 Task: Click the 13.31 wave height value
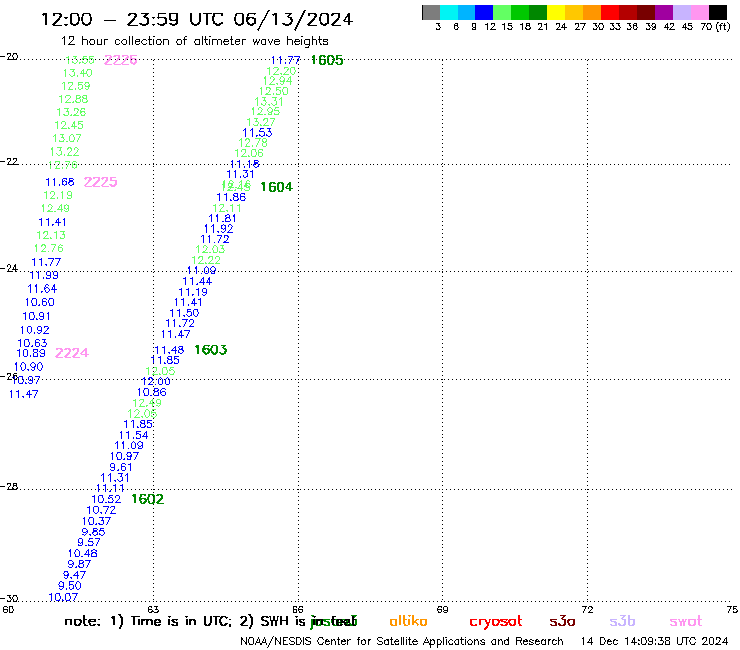pyautogui.click(x=269, y=101)
